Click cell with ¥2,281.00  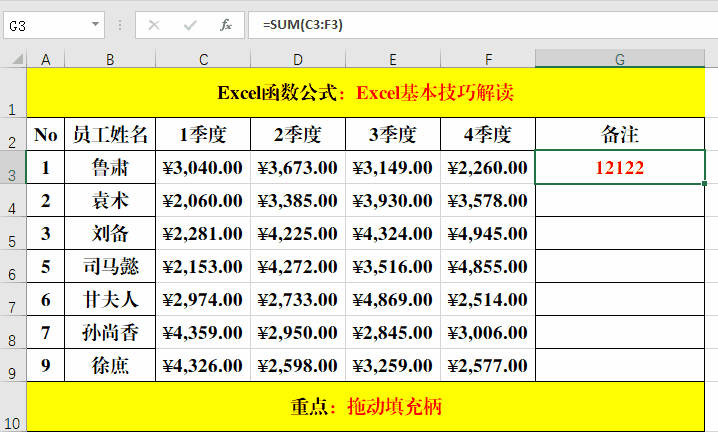[203, 233]
